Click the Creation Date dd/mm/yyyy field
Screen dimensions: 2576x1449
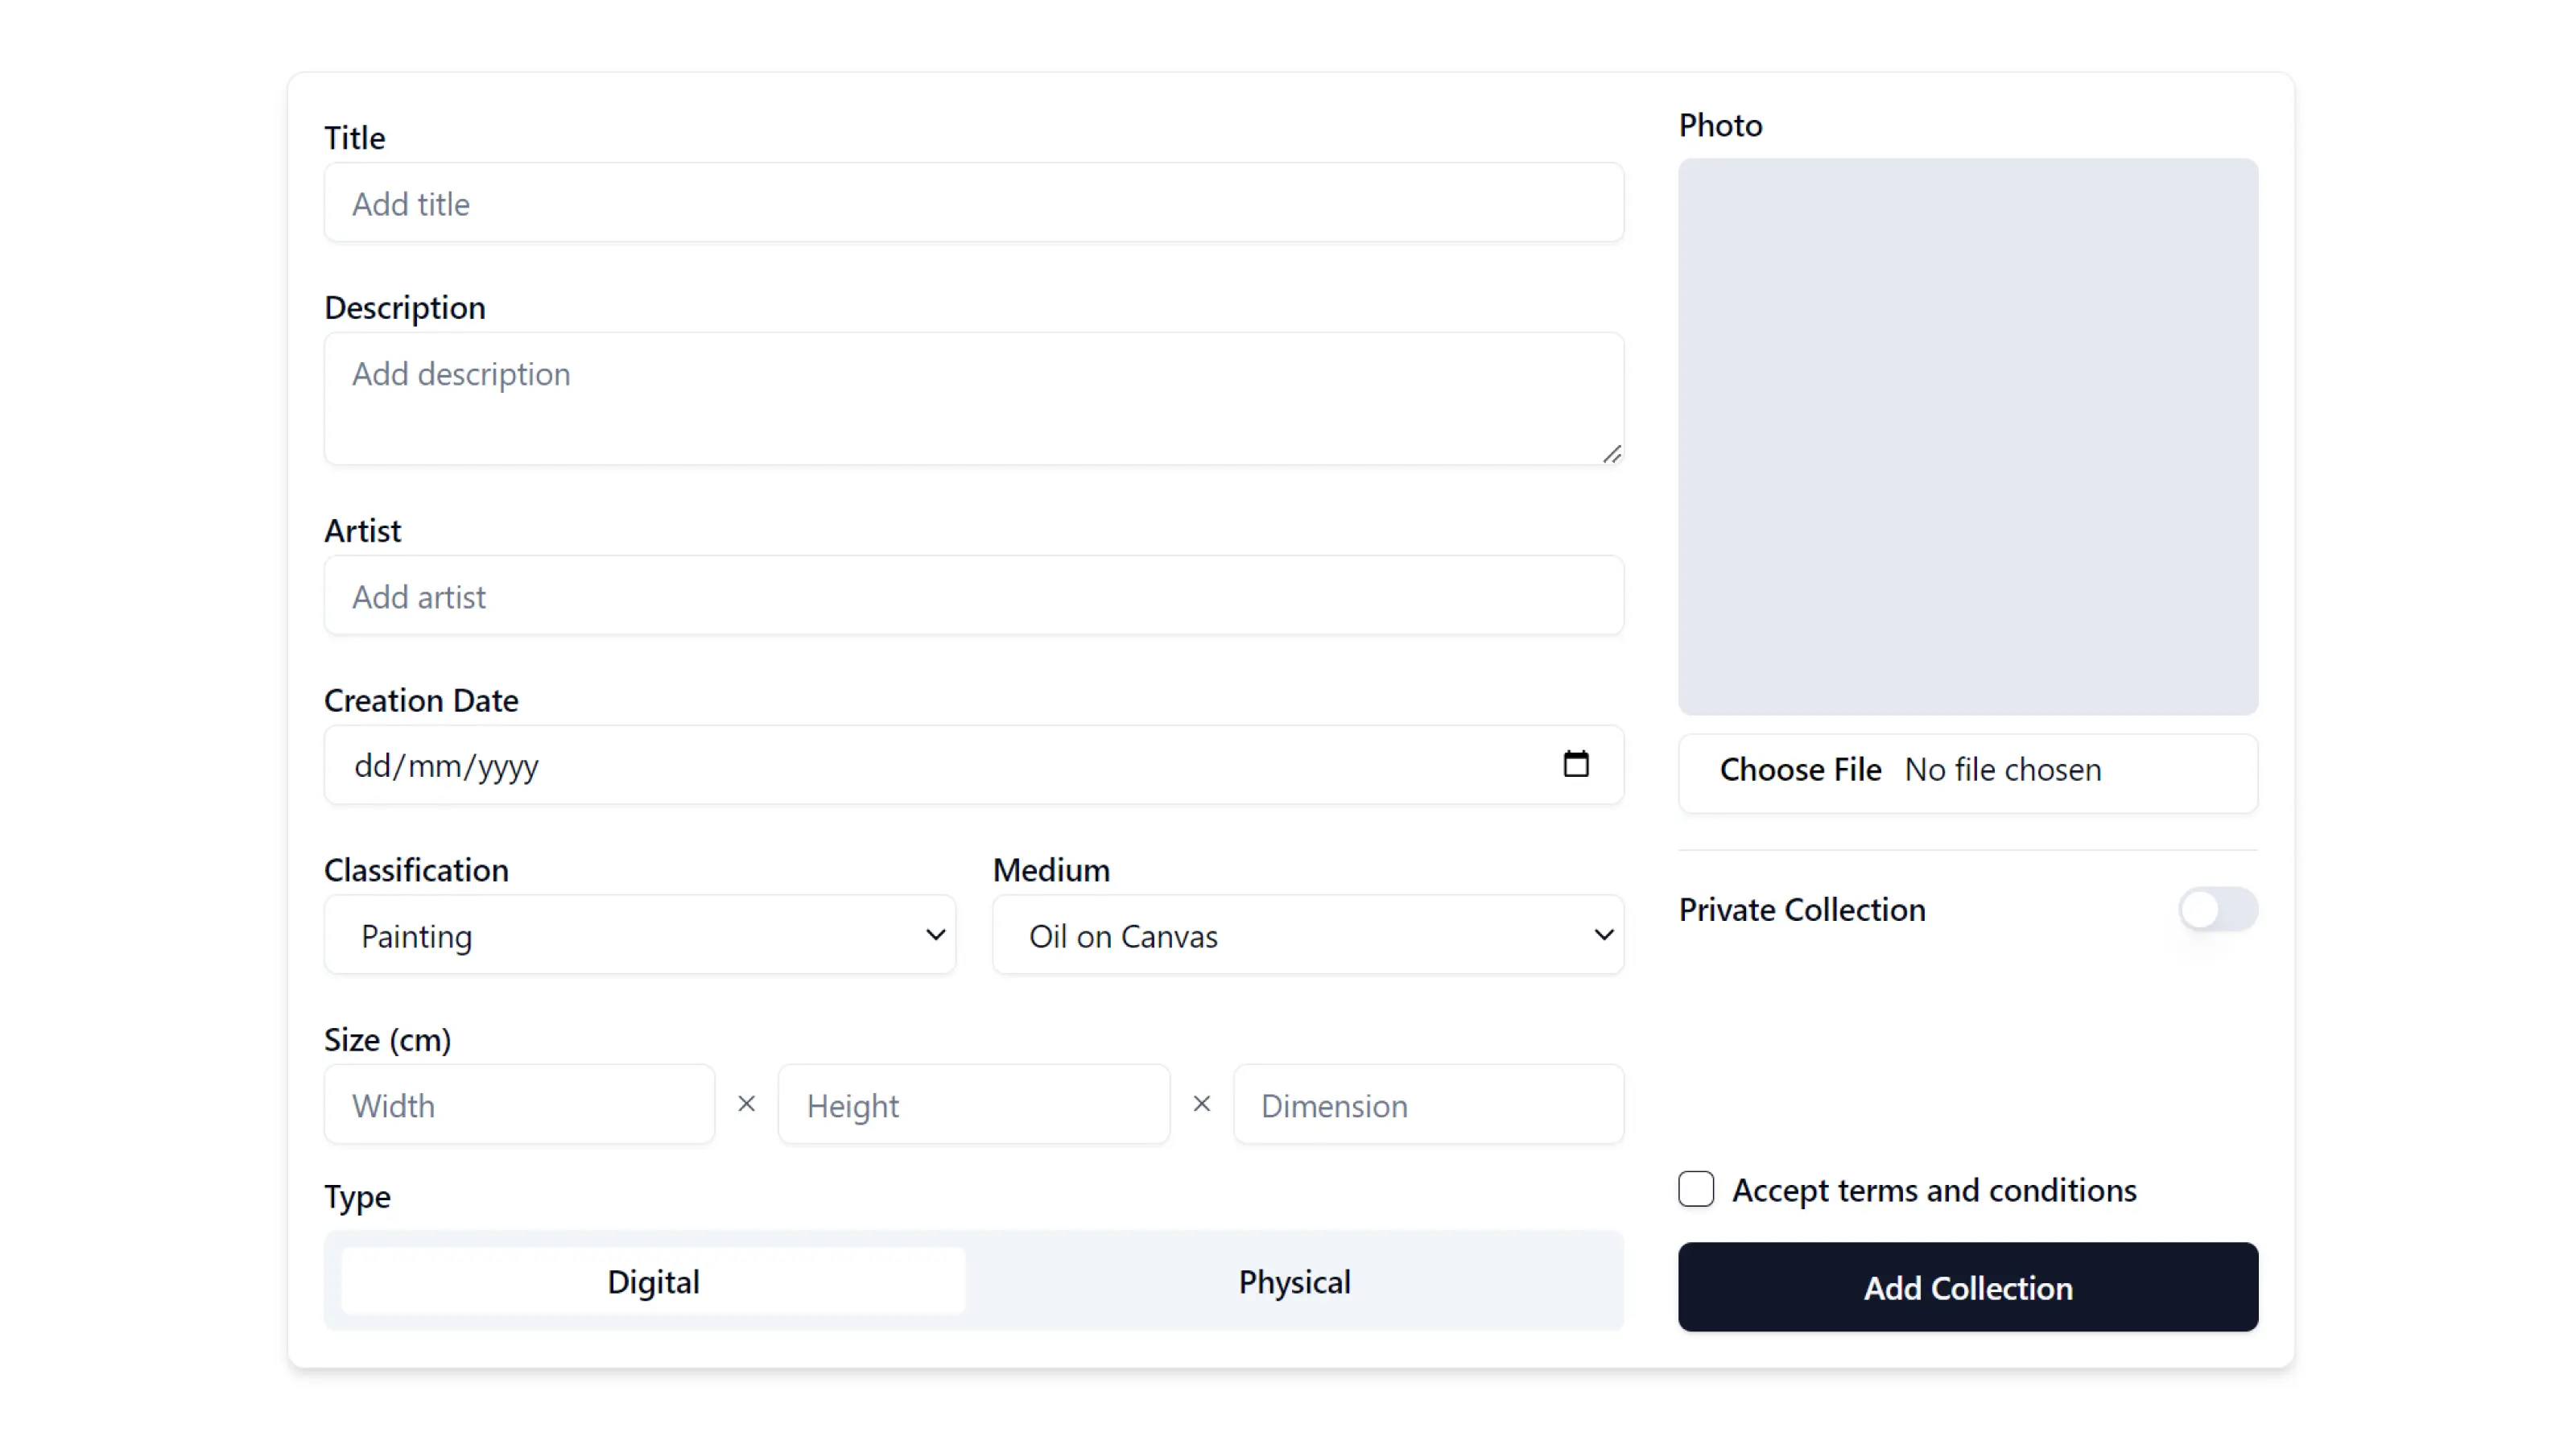[x=974, y=765]
